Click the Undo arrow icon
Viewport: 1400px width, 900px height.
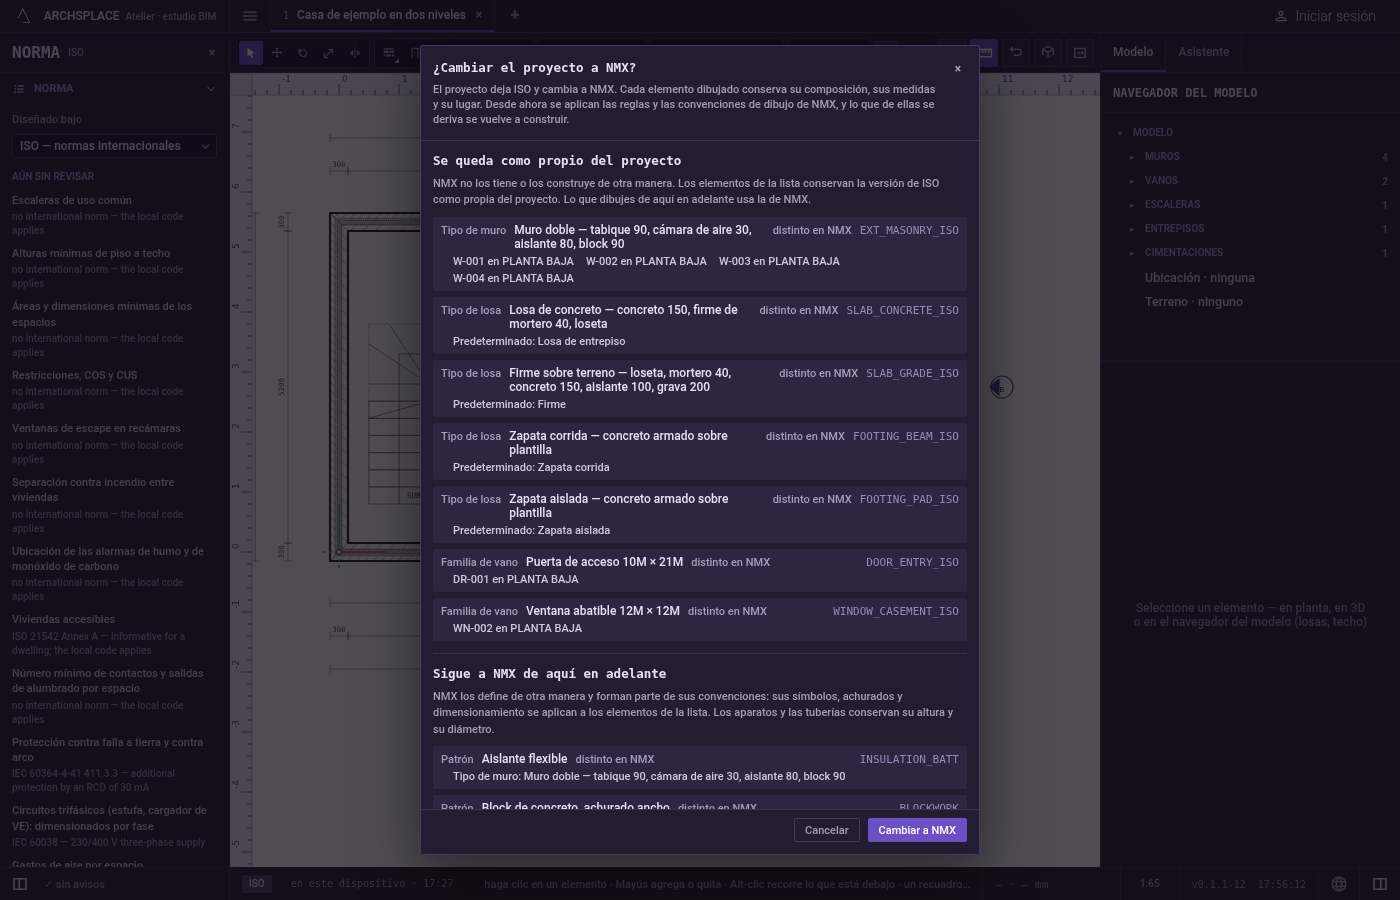coord(1016,53)
